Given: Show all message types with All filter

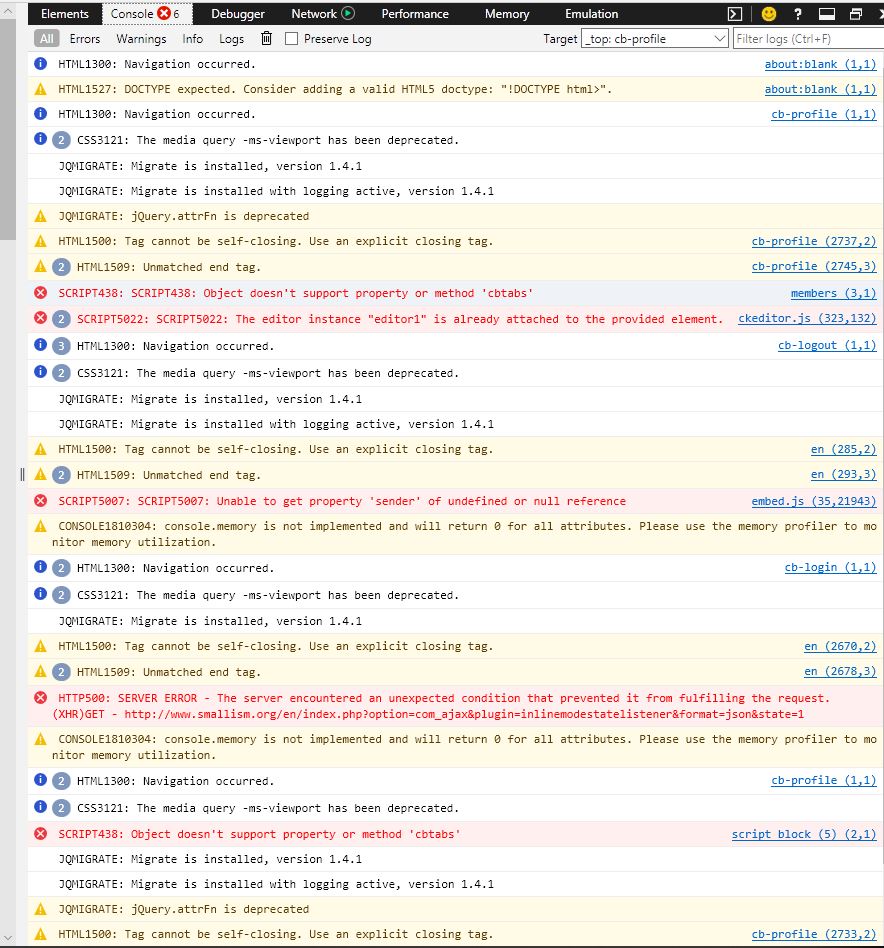Looking at the screenshot, I should [47, 39].
